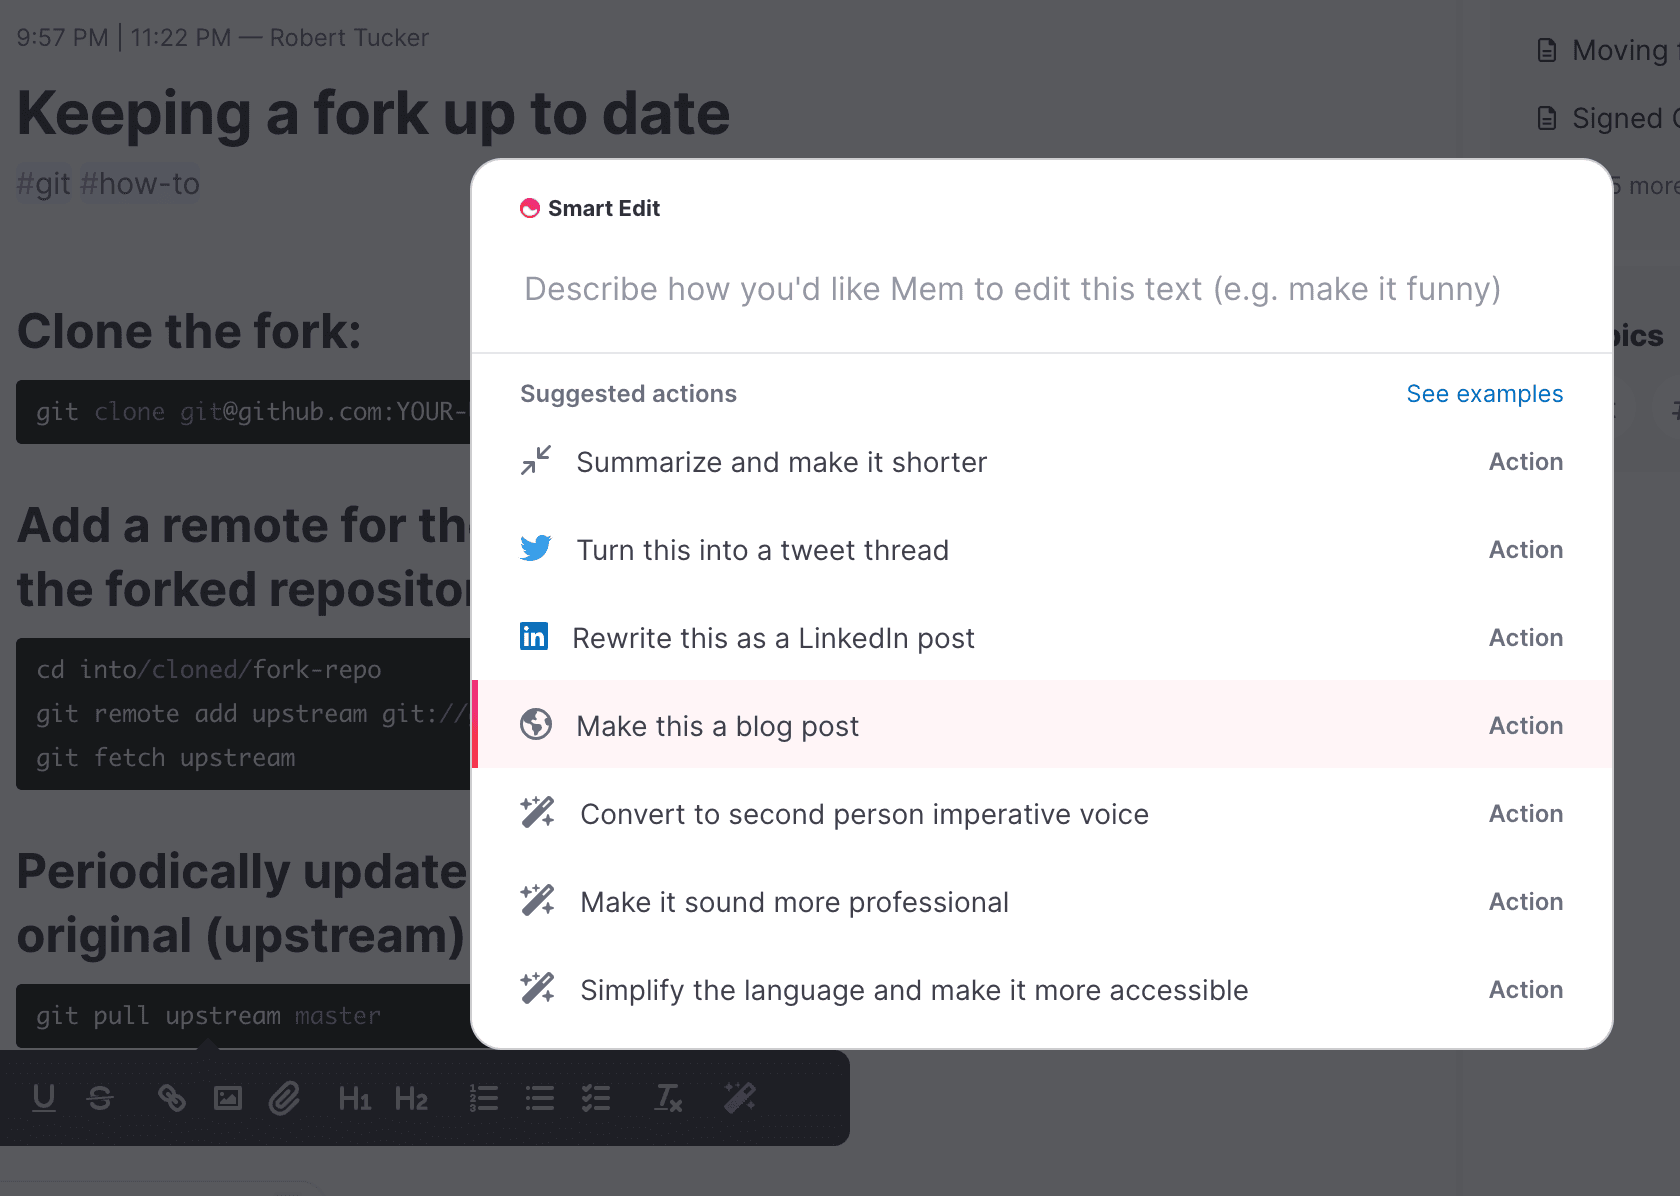The image size is (1680, 1196).
Task: Open the magic wand smart edit tool
Action: [x=740, y=1098]
